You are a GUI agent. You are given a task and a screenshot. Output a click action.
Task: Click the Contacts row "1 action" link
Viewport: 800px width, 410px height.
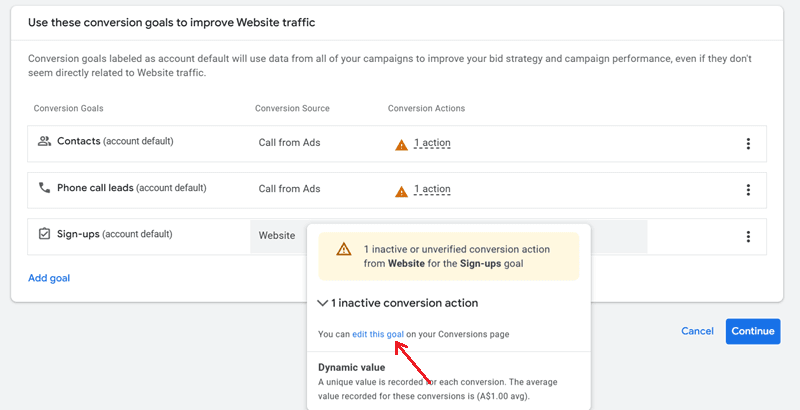(432, 143)
